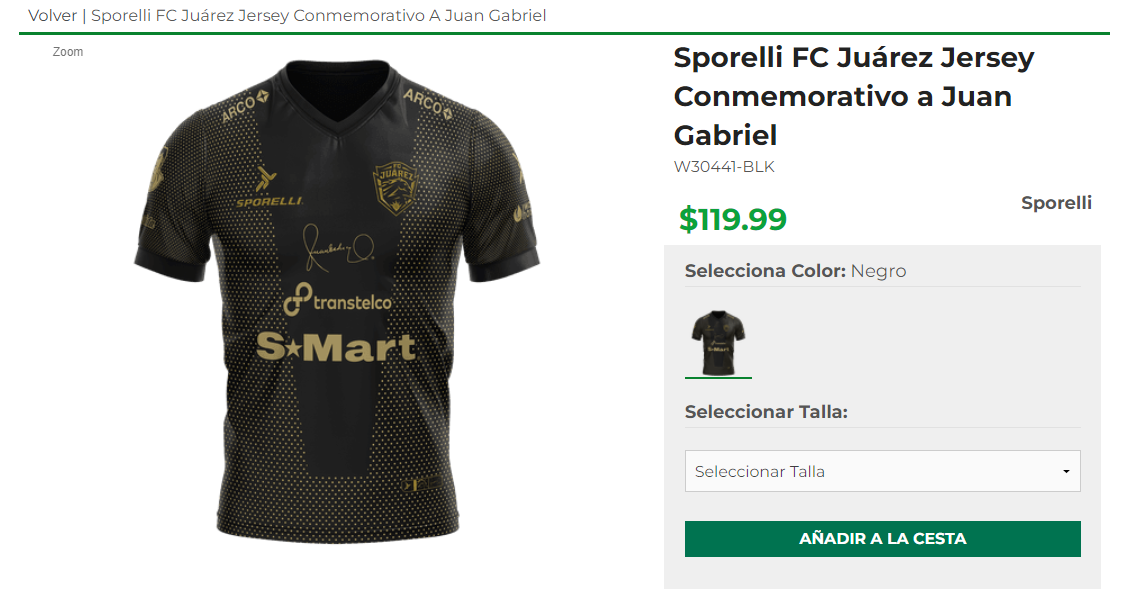Click the S-Mart sponsor logo on jersey
Viewport: 1140px width, 589px height.
[x=336, y=347]
